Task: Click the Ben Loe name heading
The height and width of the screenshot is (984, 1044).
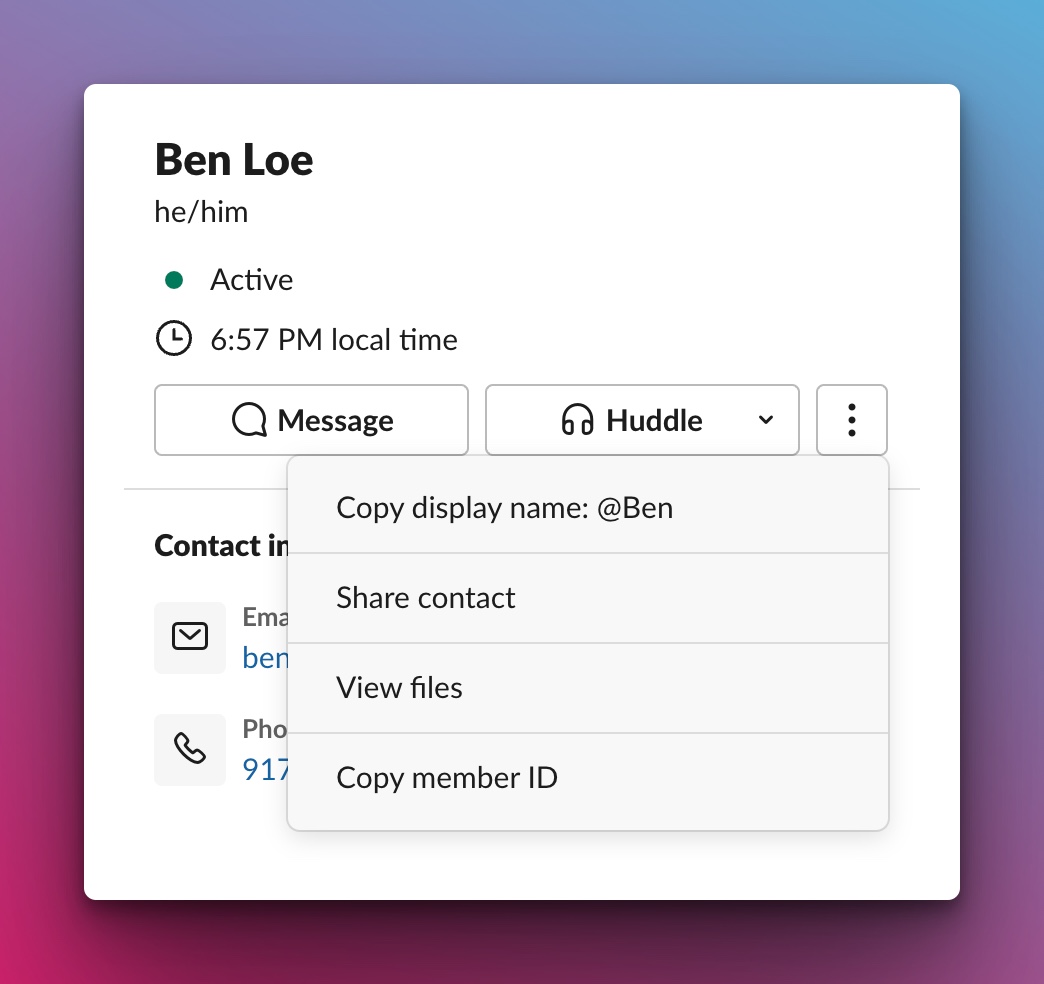Action: 234,160
